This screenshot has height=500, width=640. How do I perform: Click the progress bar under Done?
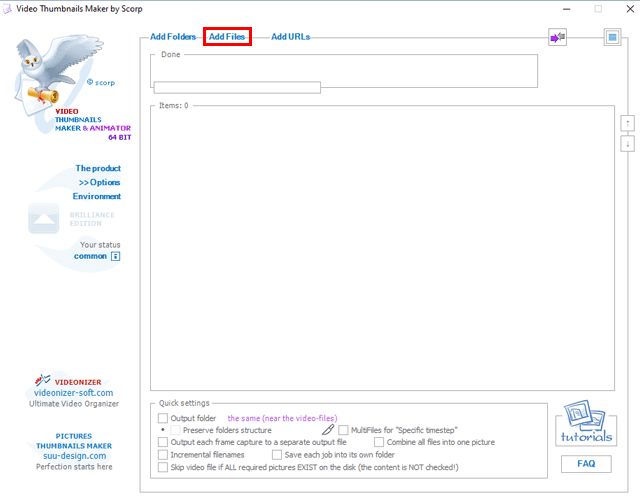(237, 87)
